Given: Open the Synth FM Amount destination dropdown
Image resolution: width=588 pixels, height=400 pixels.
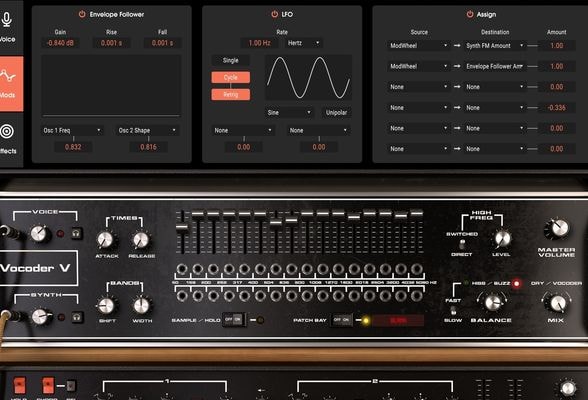Looking at the screenshot, I should 494,46.
